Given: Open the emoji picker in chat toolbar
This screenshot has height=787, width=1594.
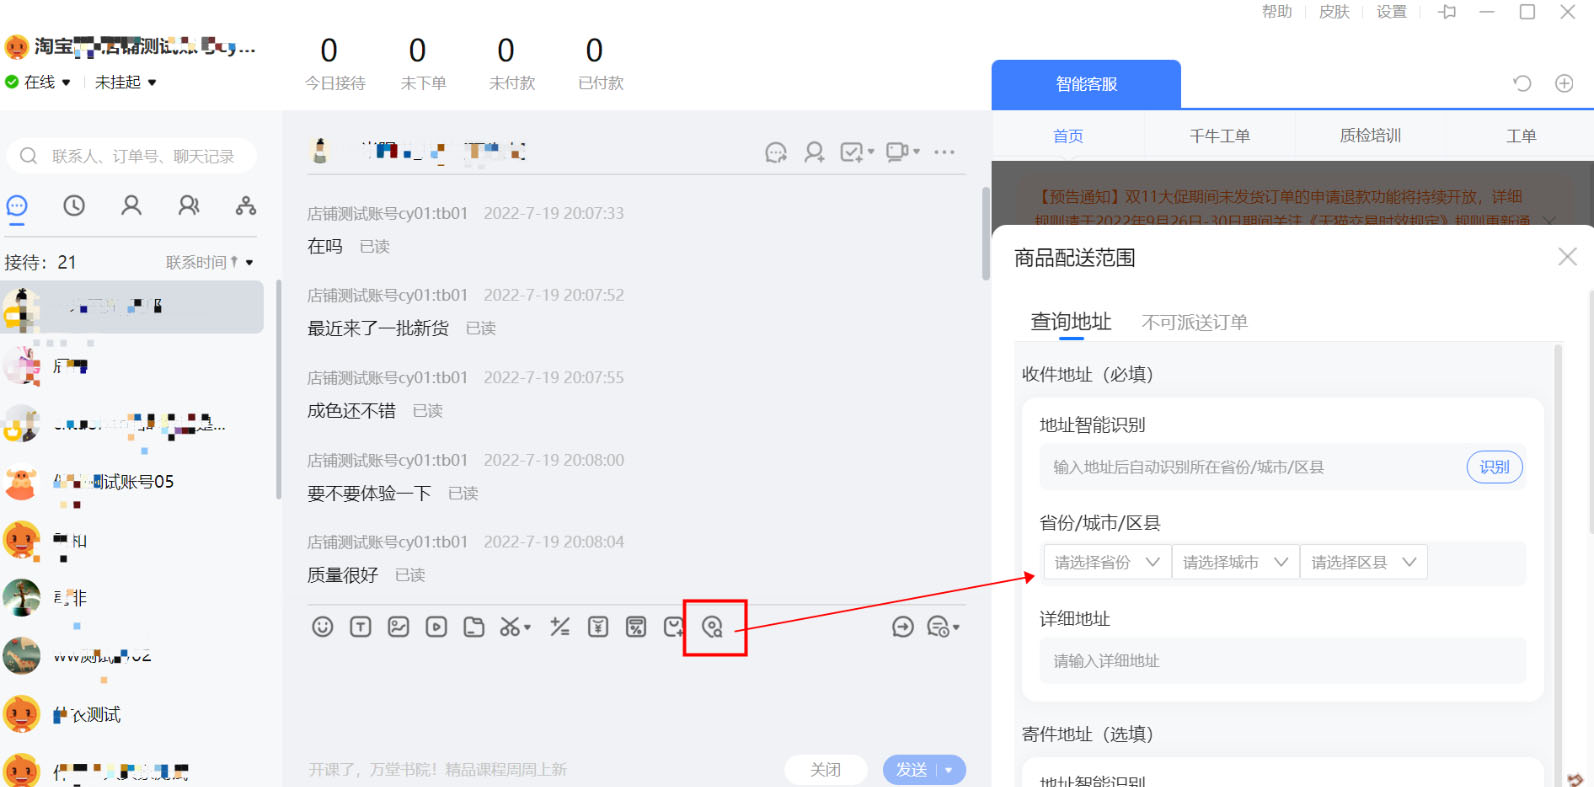Looking at the screenshot, I should pyautogui.click(x=322, y=627).
